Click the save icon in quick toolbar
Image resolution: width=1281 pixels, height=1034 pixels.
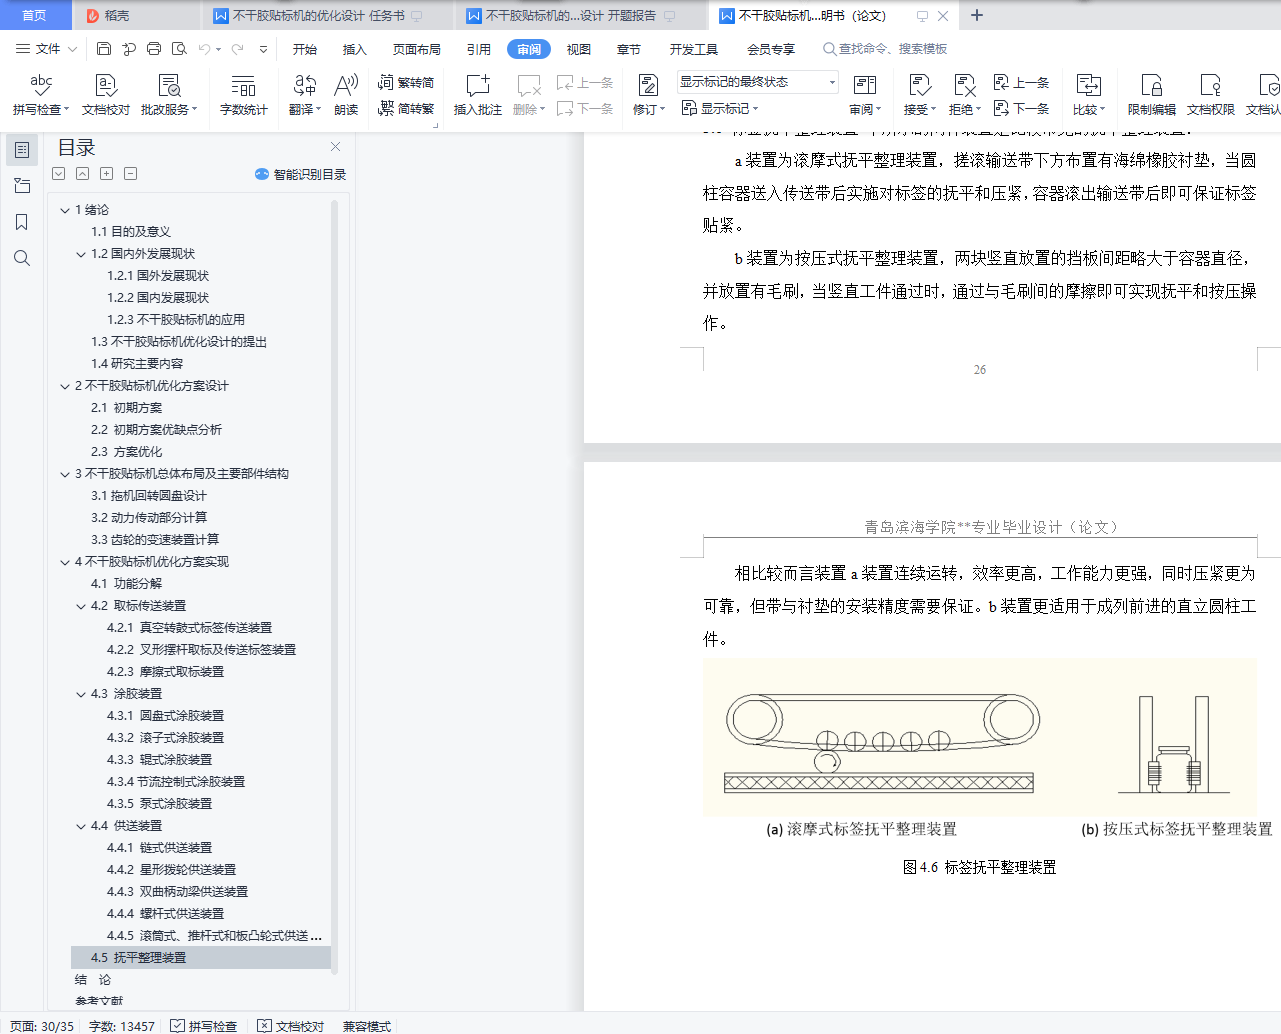[104, 48]
